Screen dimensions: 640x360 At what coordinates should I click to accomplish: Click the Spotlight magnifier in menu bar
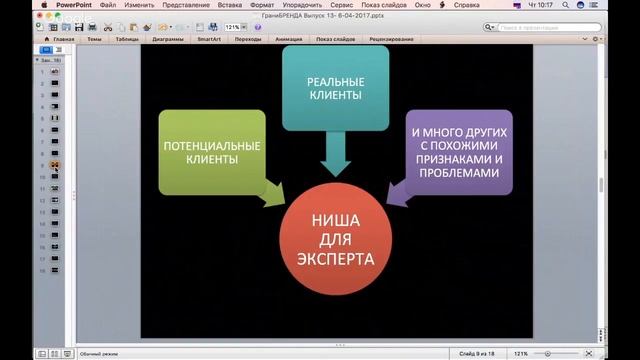[x=565, y=5]
